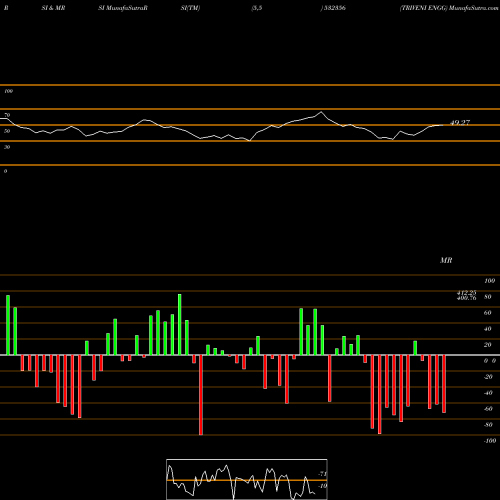Image resolution: width=500 pixels, height=500 pixels.
Task: Click the MR axis label 100
Action: pos(489,281)
